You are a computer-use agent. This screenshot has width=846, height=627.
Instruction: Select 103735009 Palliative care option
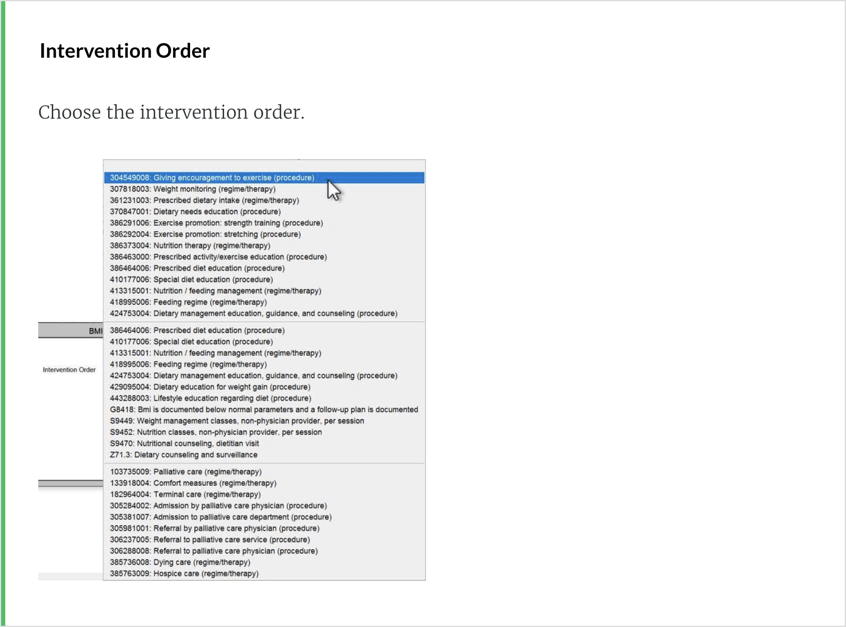[x=186, y=472]
